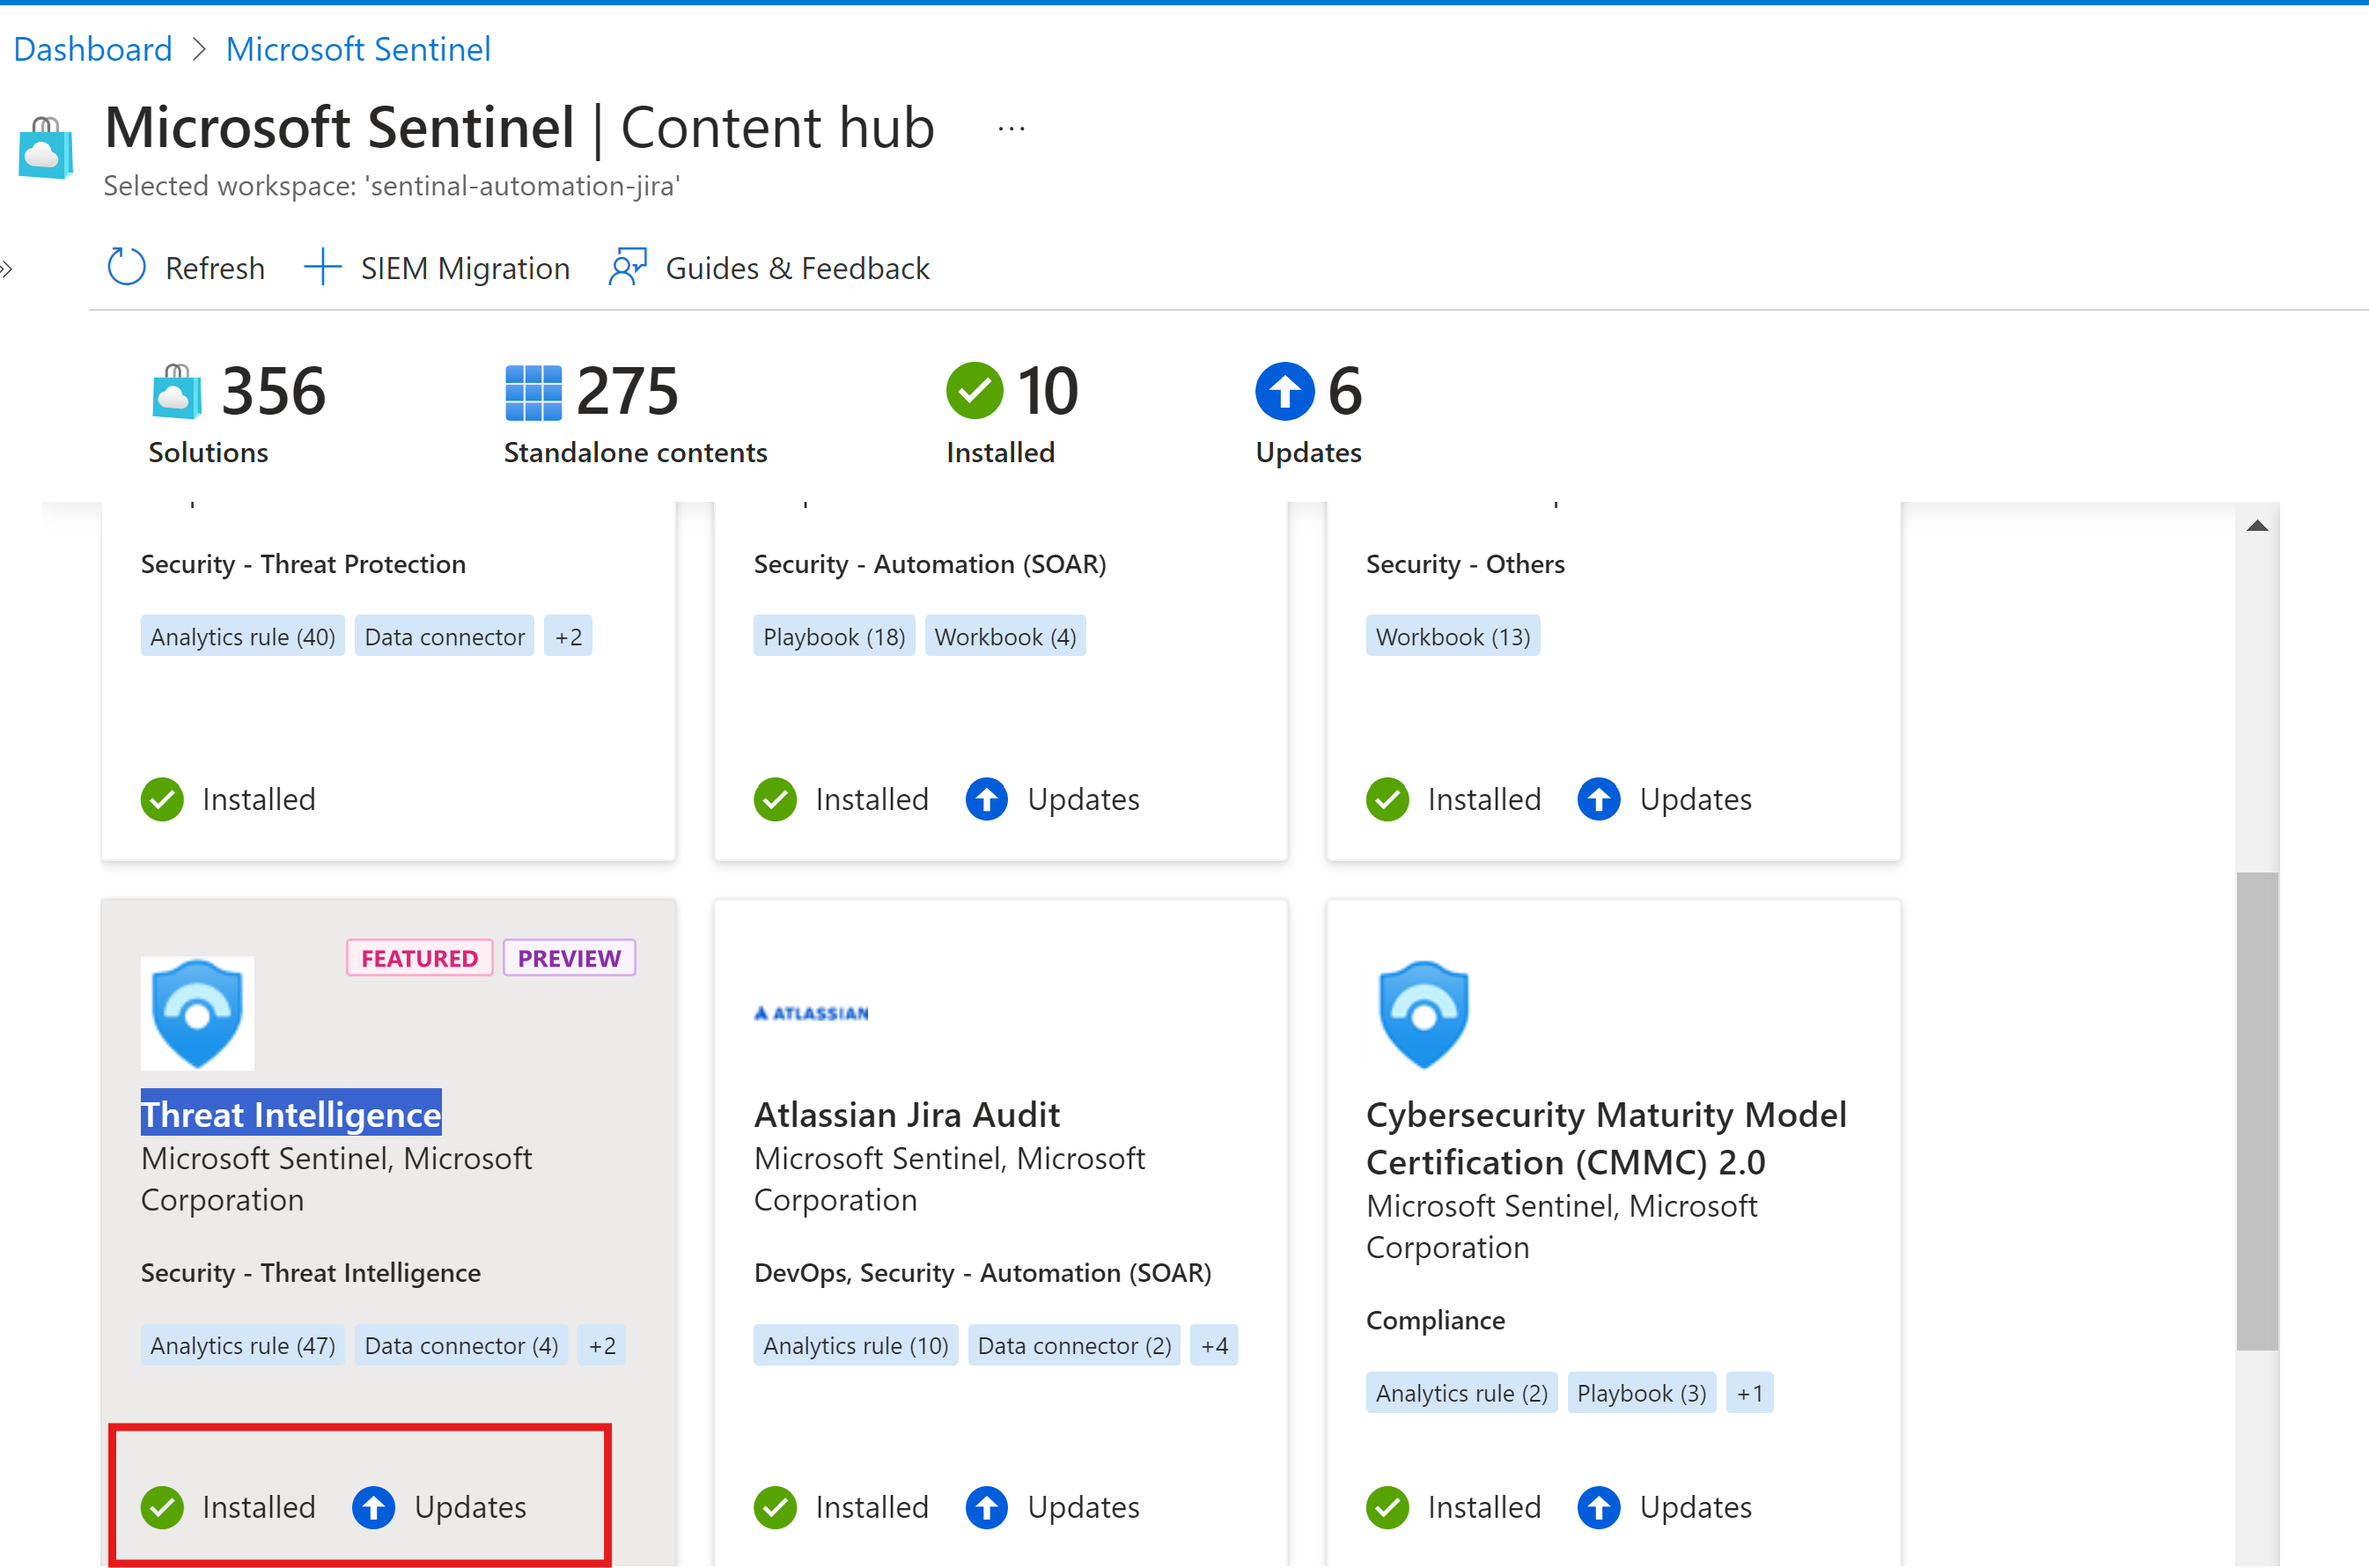2369x1568 pixels.
Task: Filter by 356 Solutions
Action: tap(238, 414)
